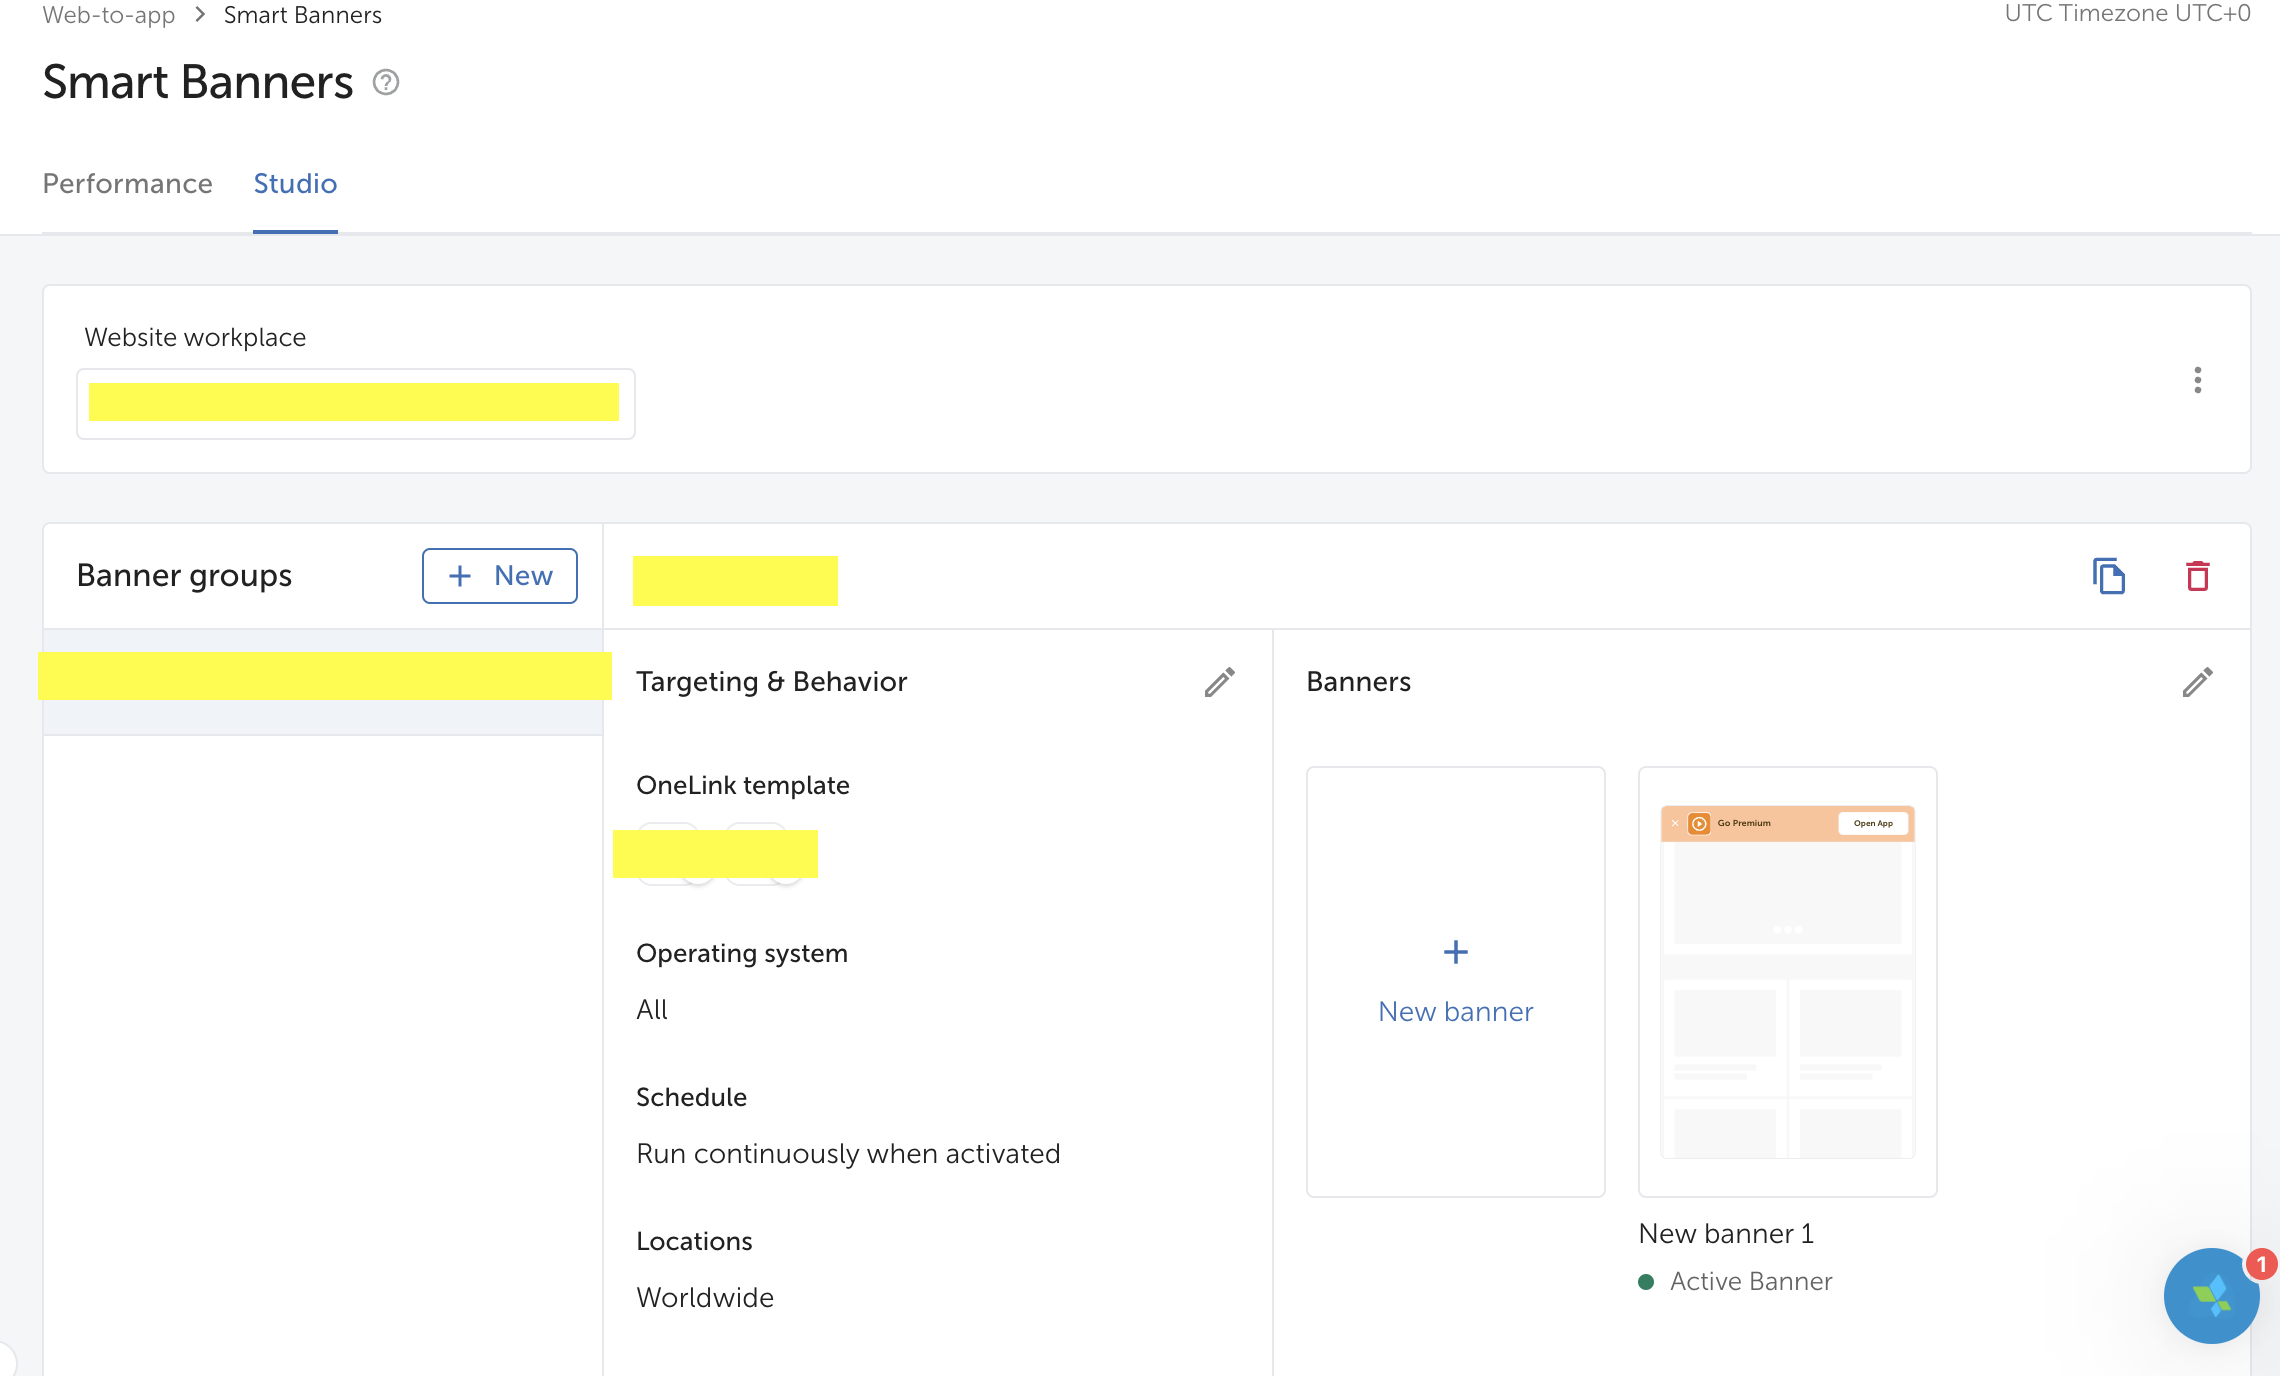This screenshot has height=1376, width=2280.
Task: Click the New banner link text
Action: pos(1455,1012)
